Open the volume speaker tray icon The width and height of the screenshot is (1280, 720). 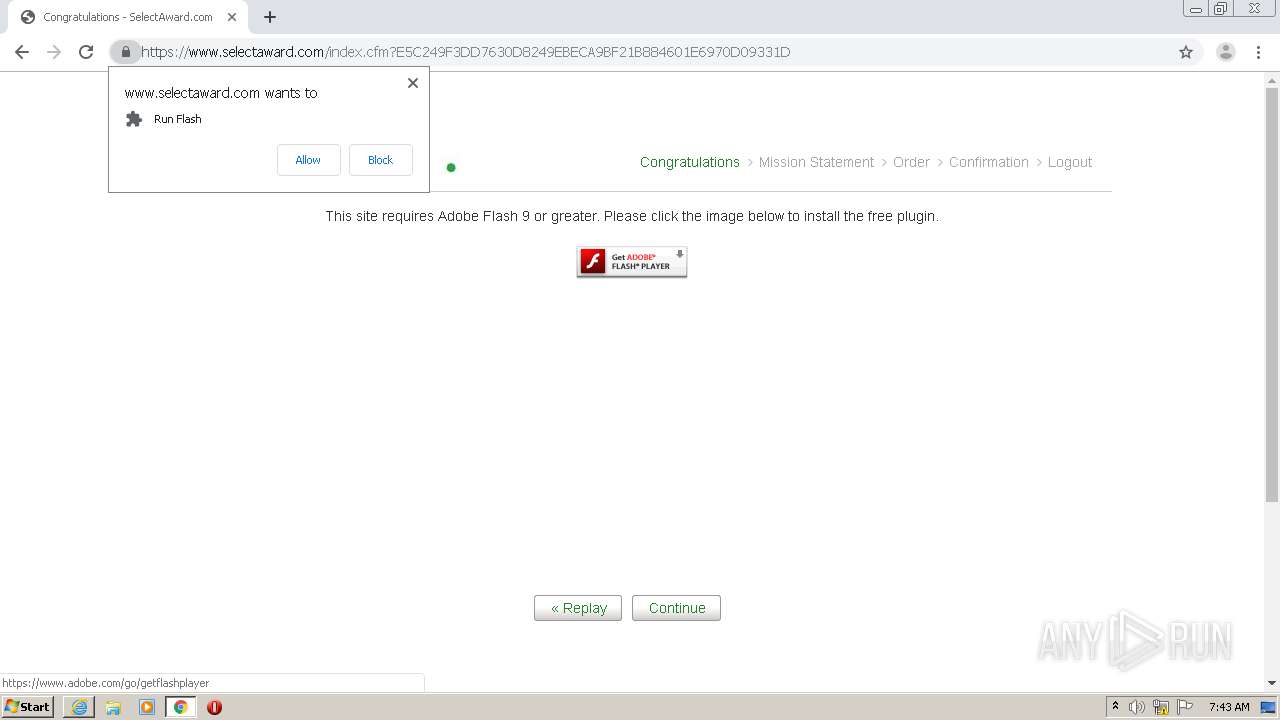(1137, 707)
